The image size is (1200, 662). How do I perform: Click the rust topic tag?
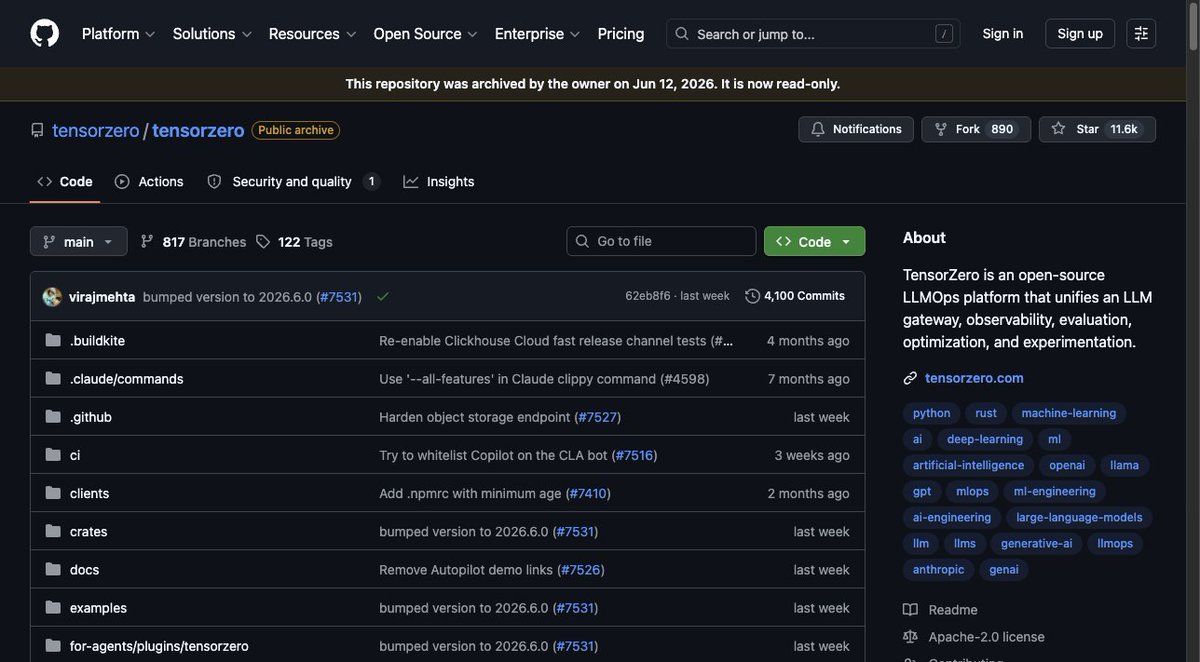point(986,413)
